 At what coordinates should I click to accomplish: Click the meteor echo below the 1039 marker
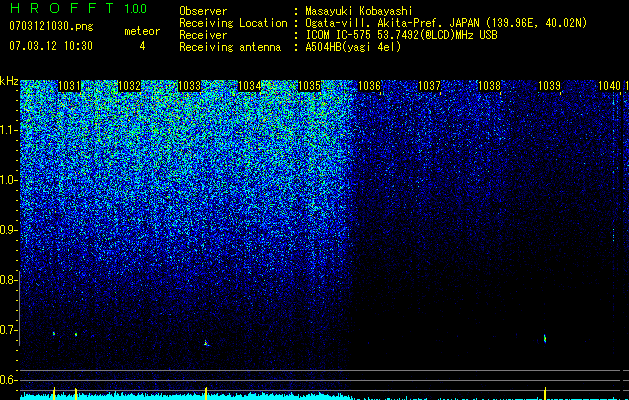point(545,339)
